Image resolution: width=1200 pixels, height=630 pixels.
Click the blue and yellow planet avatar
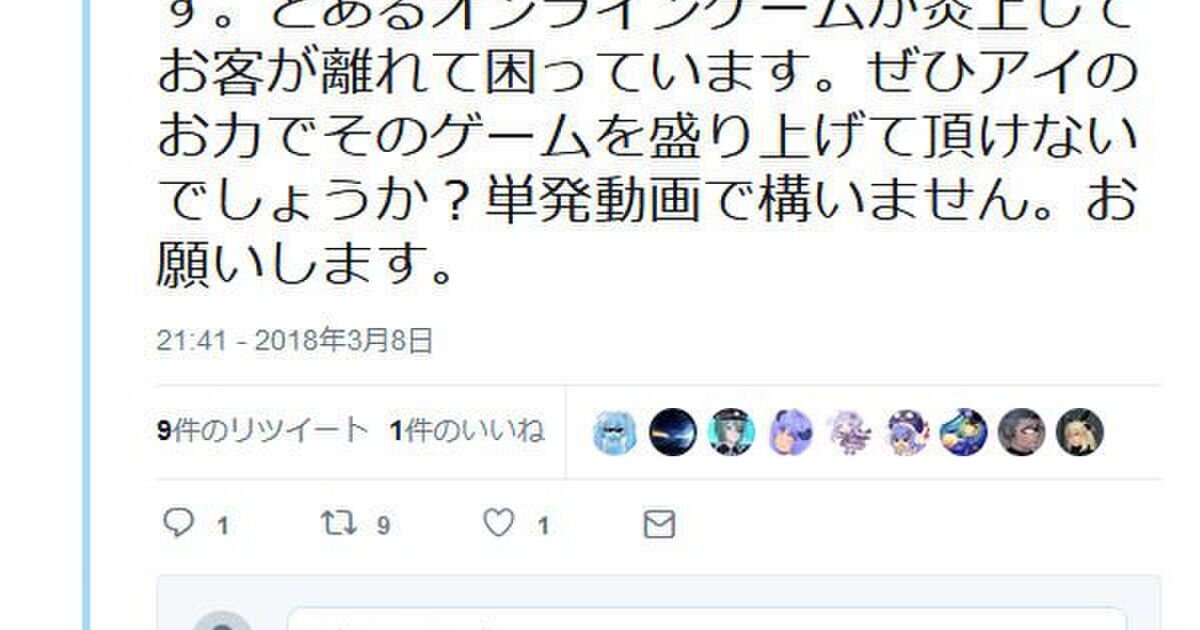pyautogui.click(x=965, y=433)
